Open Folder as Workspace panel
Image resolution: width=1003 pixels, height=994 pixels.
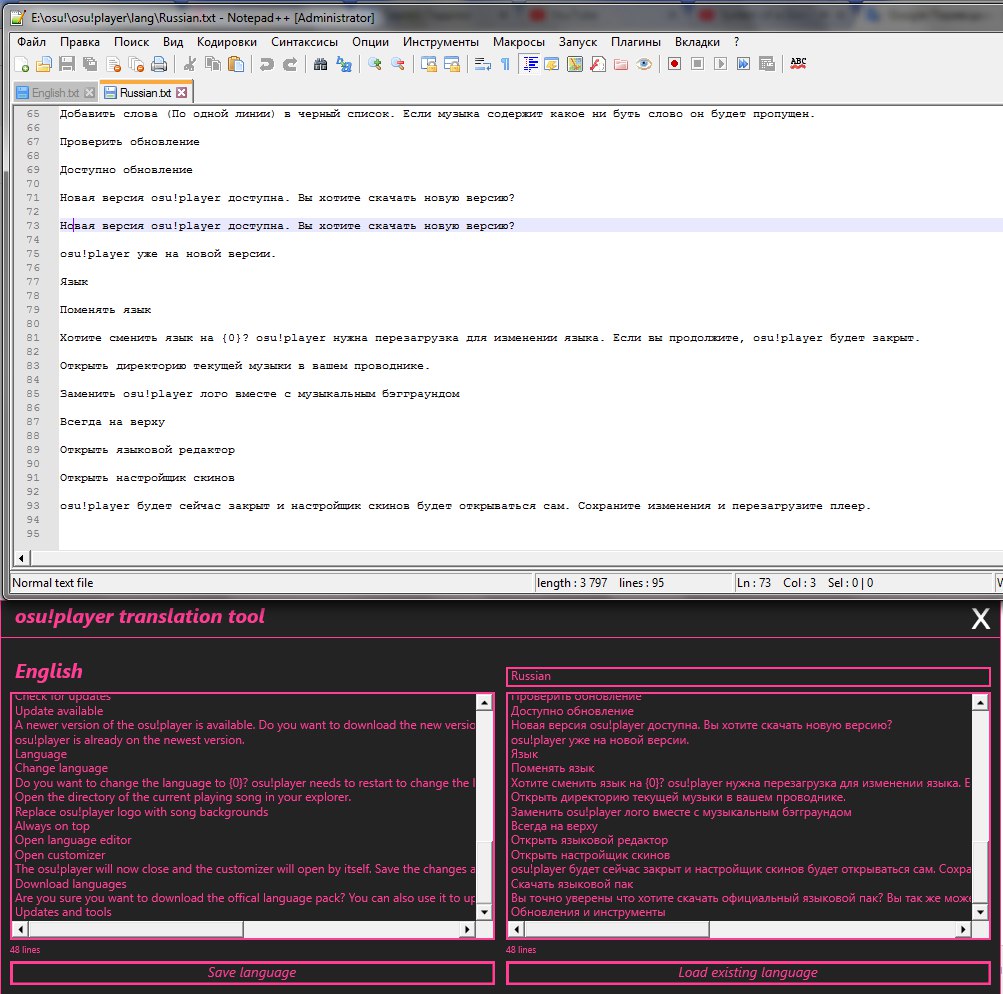click(620, 64)
